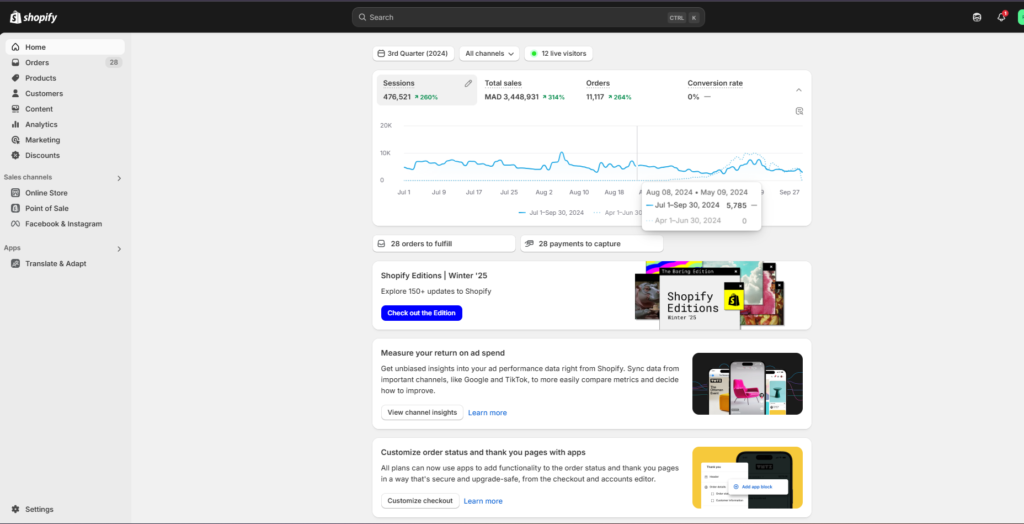Click the Shopify logo in header

[33, 18]
